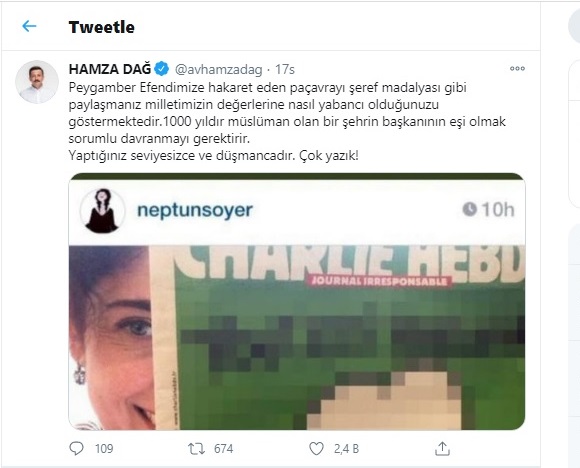Click the neptunsoyer avatar in the screenshot
The height and width of the screenshot is (468, 580).
click(102, 211)
